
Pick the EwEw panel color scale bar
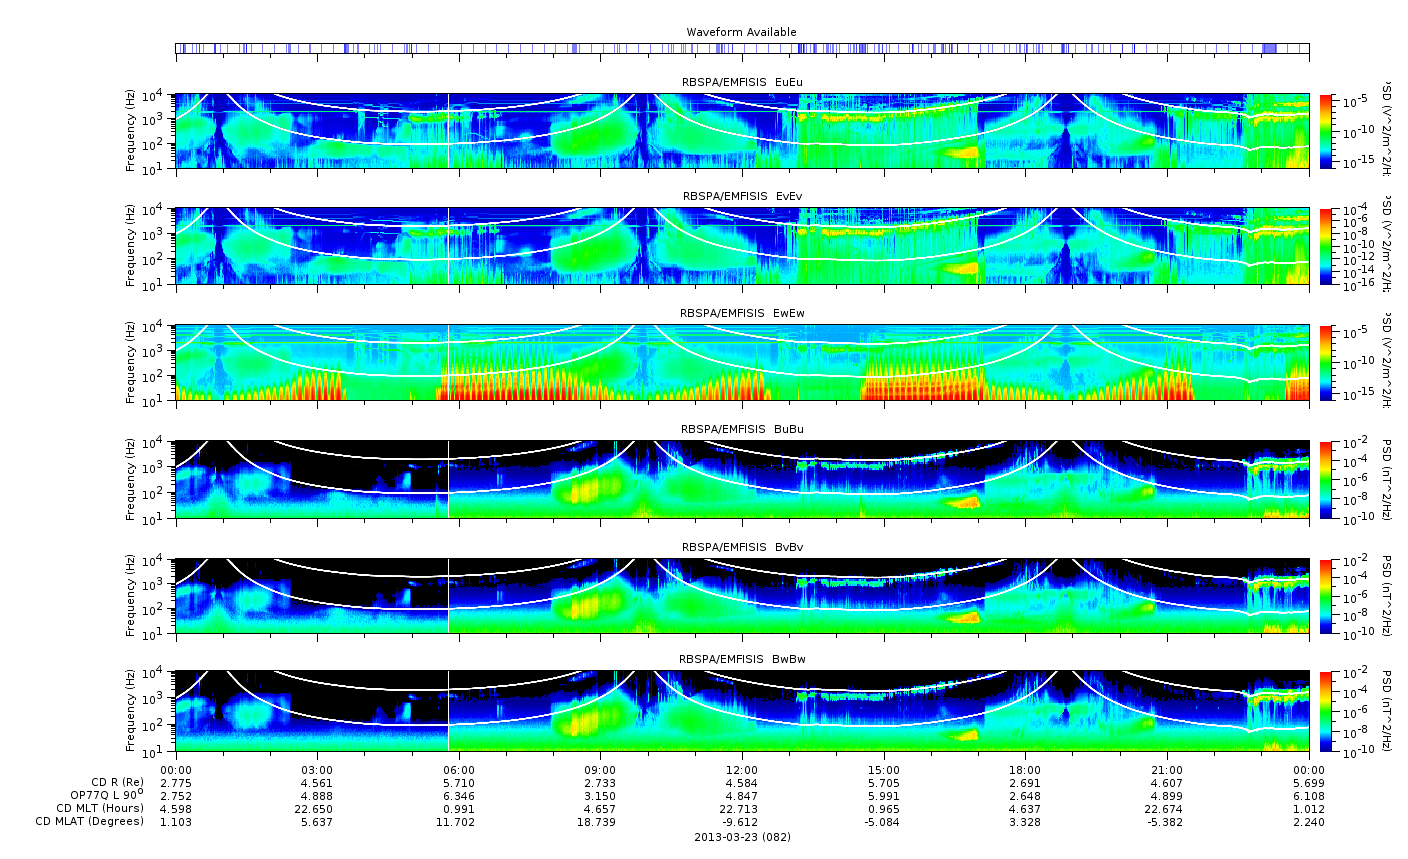pos(1326,362)
